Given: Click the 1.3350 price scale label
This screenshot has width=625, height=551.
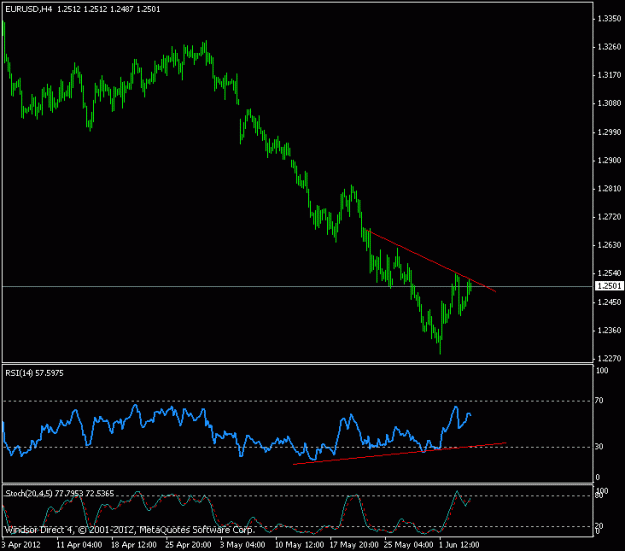Looking at the screenshot, I should click(x=609, y=19).
